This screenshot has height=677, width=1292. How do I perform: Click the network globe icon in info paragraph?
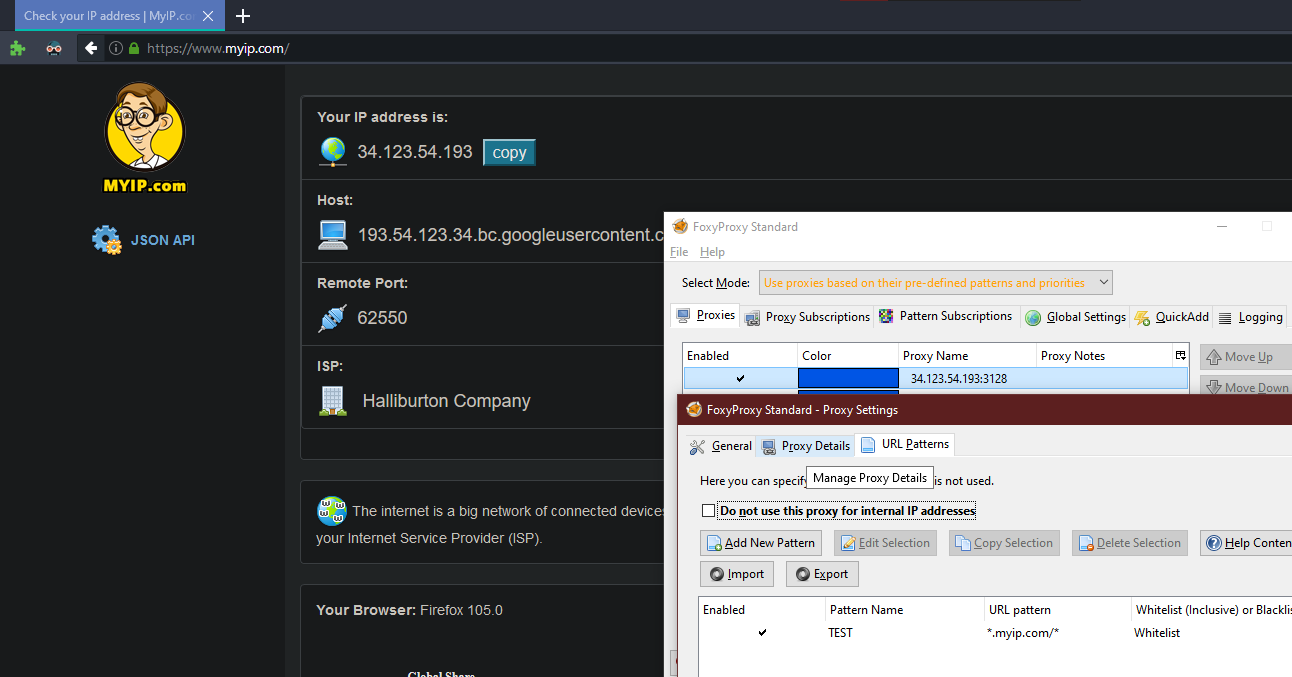pos(332,511)
